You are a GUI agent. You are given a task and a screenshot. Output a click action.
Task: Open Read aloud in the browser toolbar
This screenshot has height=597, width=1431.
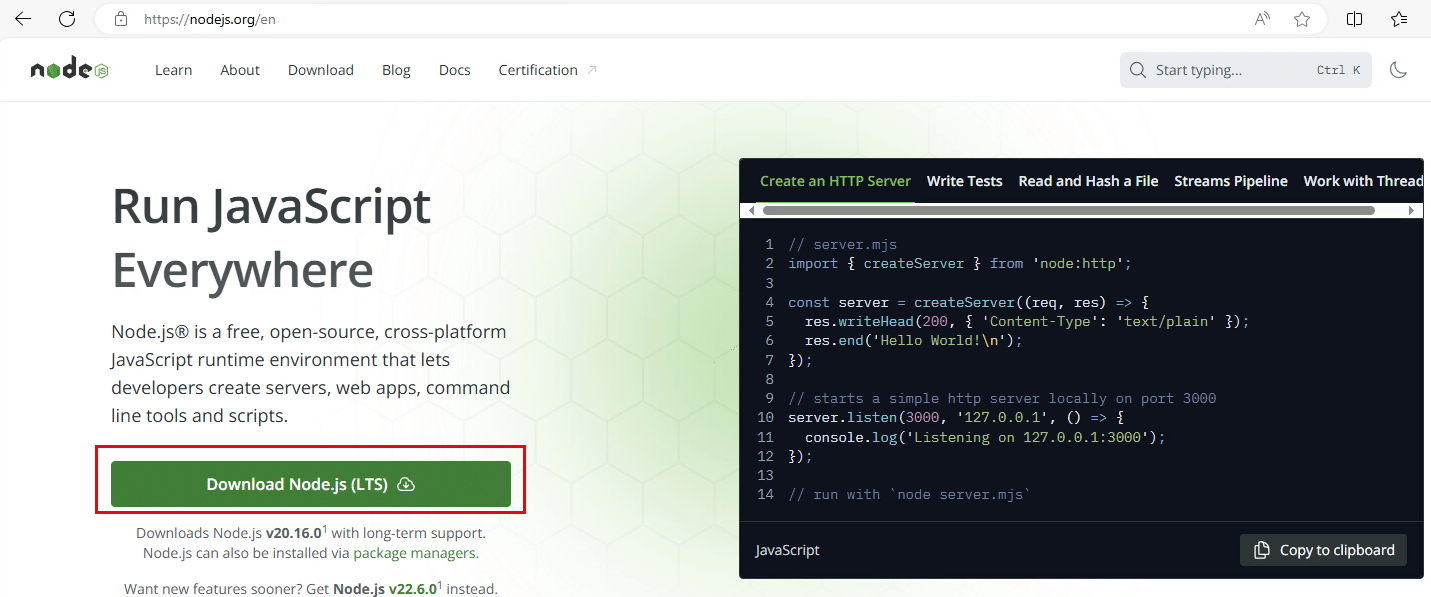coord(1261,18)
